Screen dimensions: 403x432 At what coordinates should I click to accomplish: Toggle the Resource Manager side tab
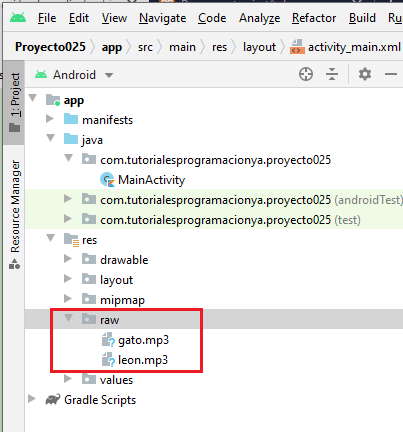point(15,214)
